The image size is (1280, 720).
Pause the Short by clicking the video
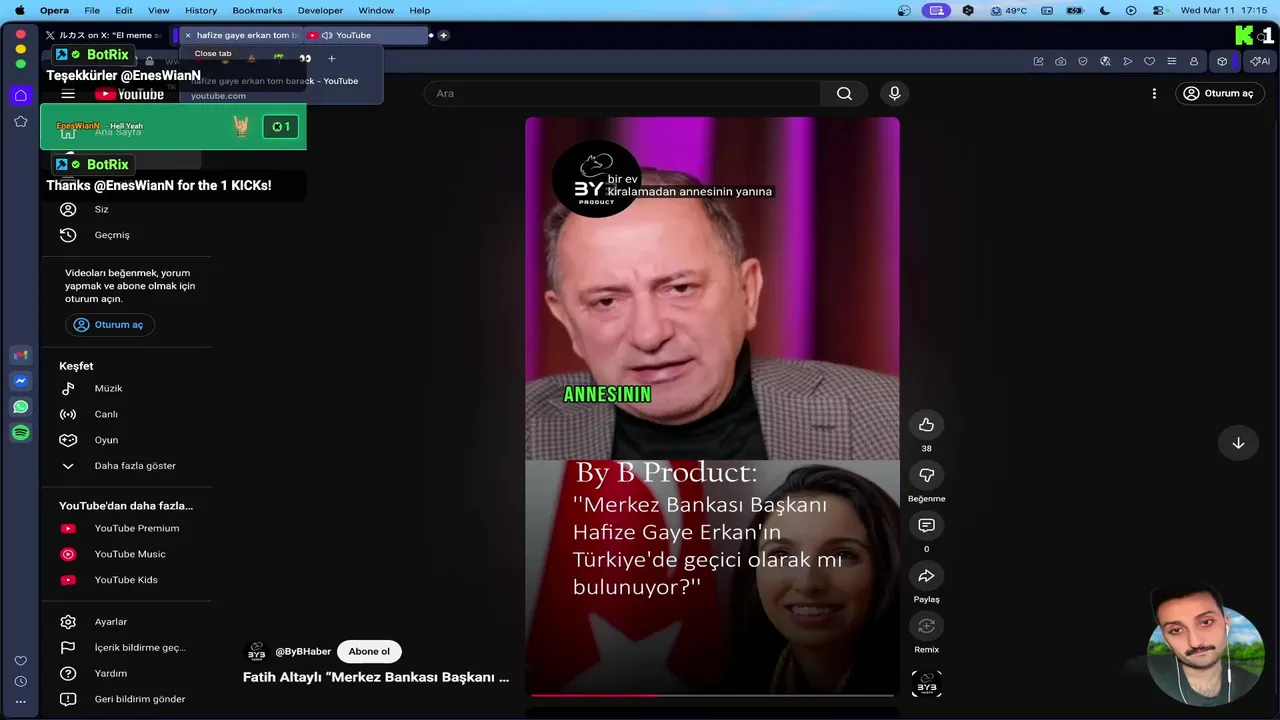pos(712,406)
